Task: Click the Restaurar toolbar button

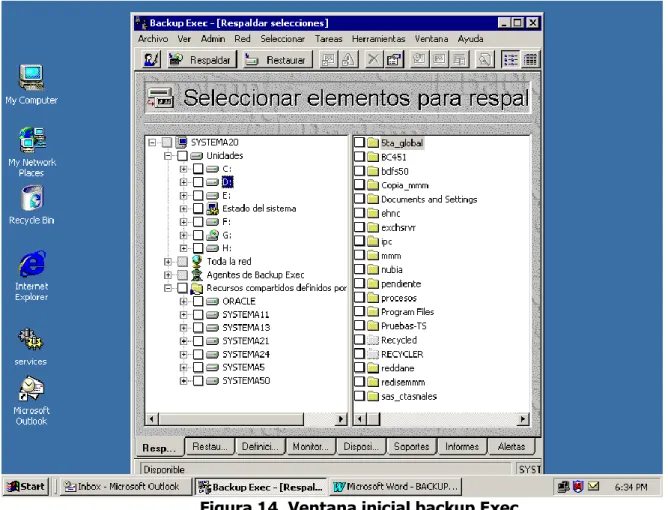Action: point(277,60)
